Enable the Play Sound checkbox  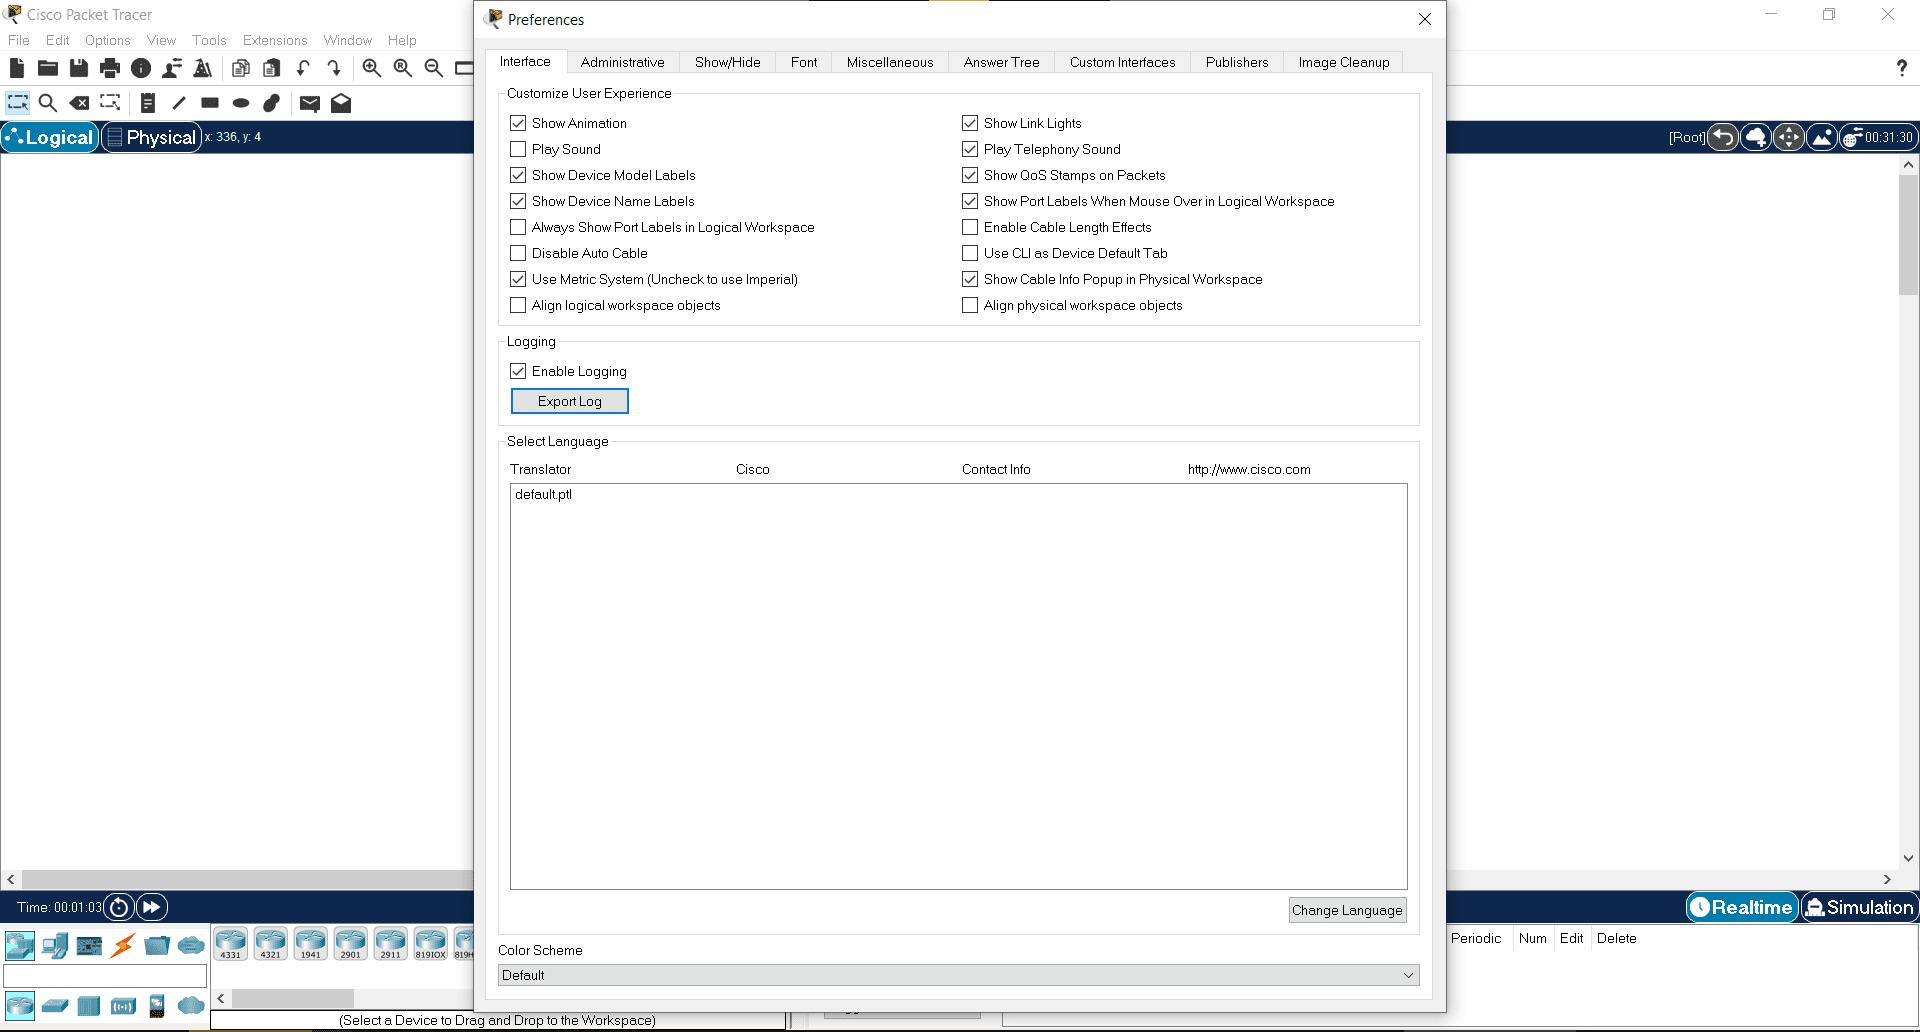pyautogui.click(x=518, y=149)
